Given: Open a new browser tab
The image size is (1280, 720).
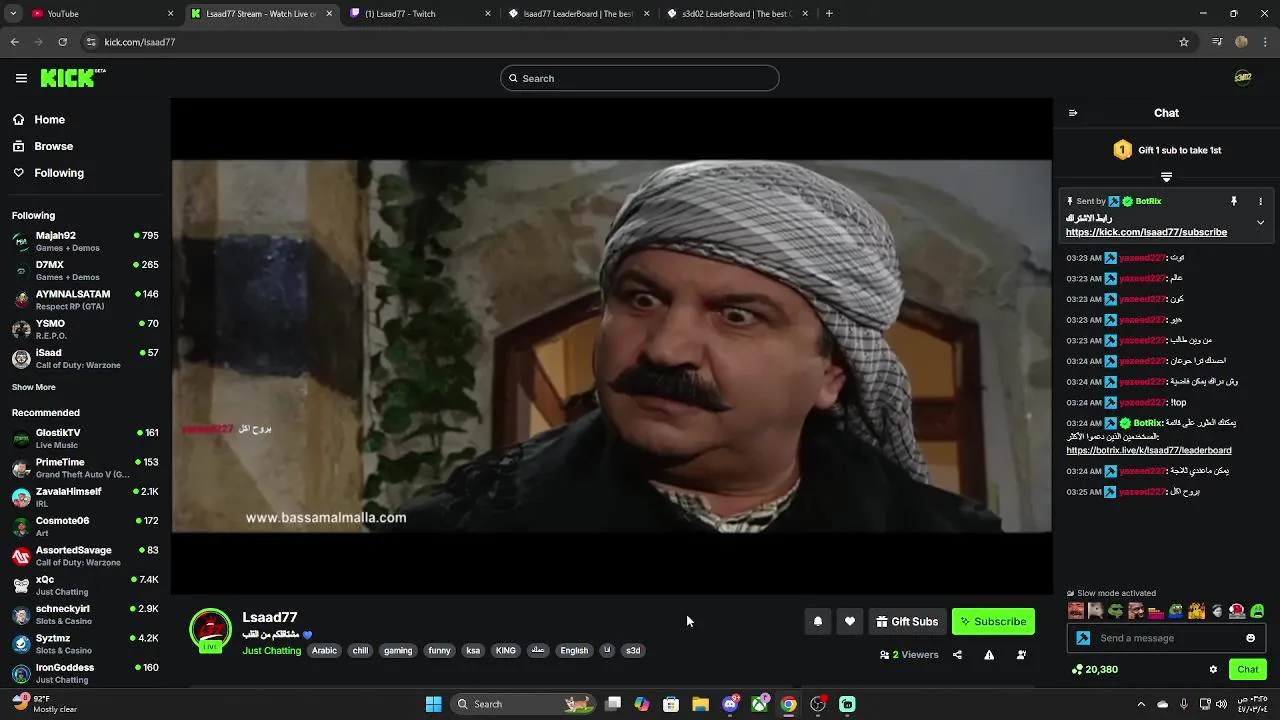Looking at the screenshot, I should [x=829, y=14].
